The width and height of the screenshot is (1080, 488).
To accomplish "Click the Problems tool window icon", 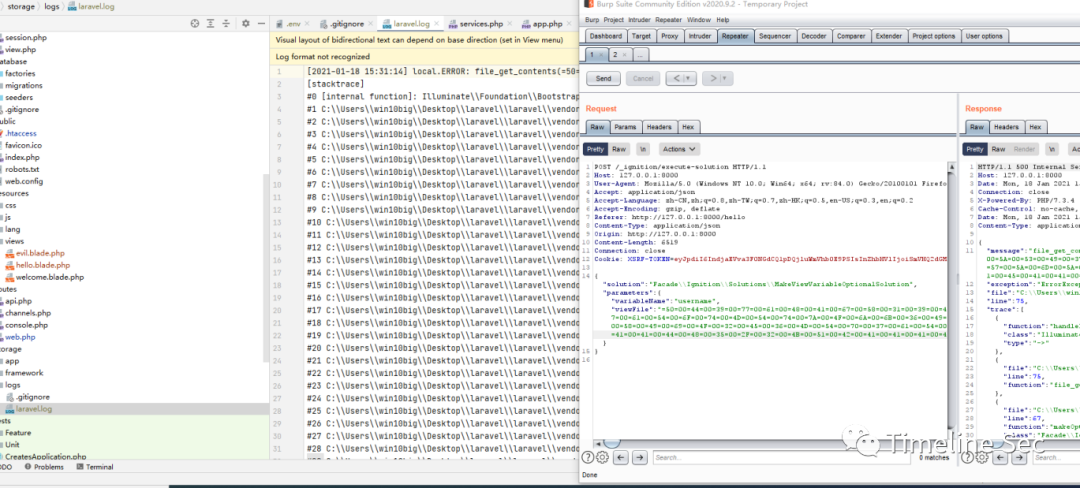I will click(x=28, y=467).
